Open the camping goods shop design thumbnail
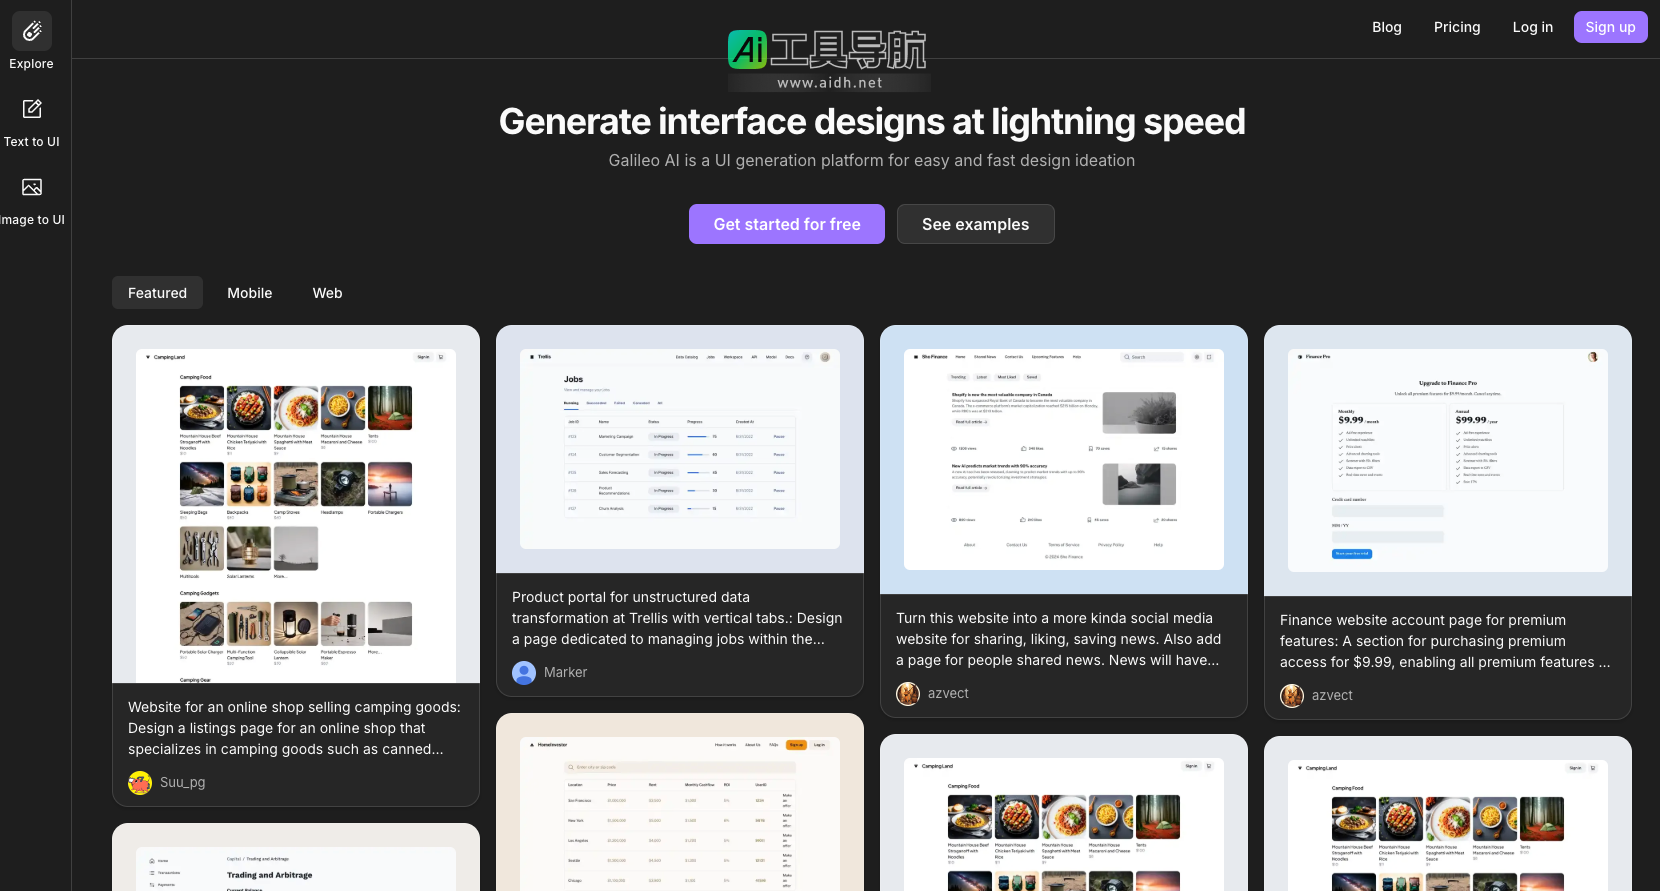 [x=296, y=504]
